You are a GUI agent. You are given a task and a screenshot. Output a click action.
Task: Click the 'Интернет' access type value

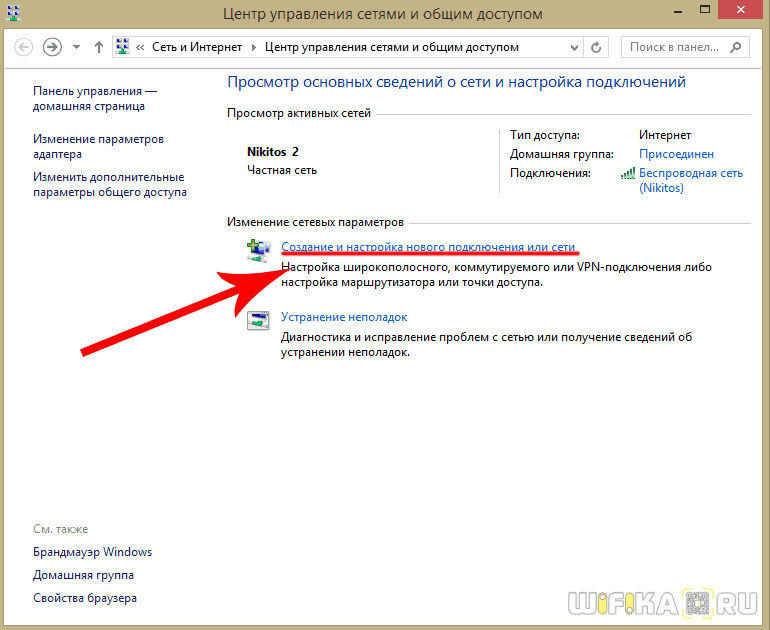pyautogui.click(x=665, y=135)
